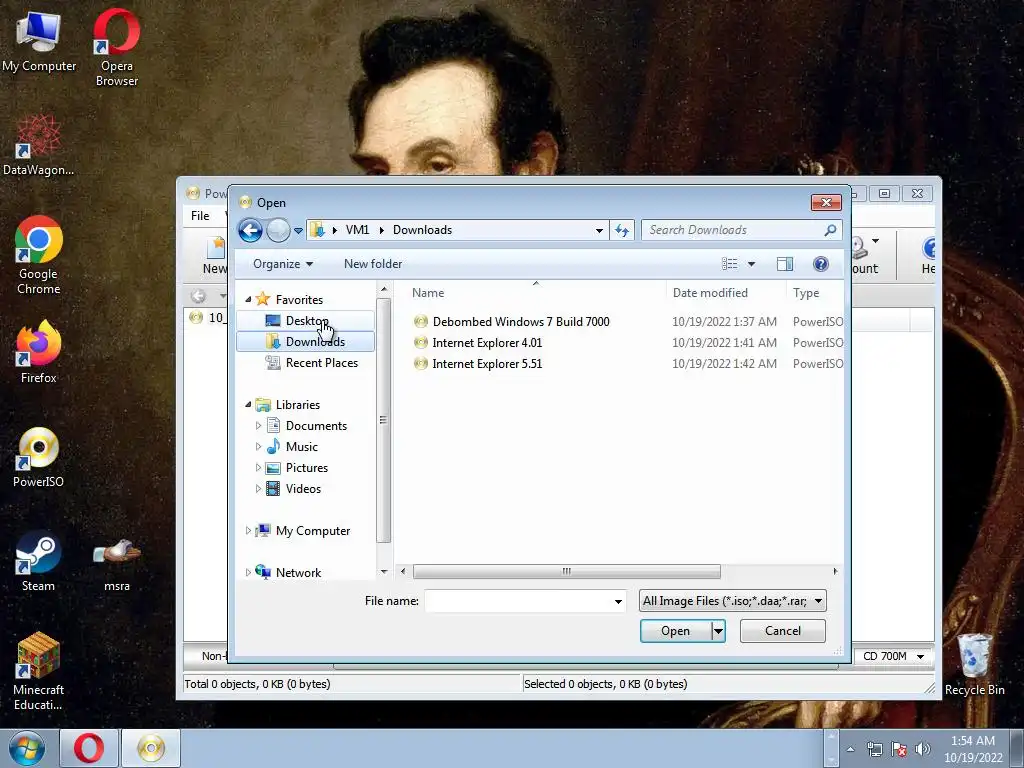Launch Google Chrome desktop shortcut
This screenshot has width=1024, height=768.
click(39, 255)
